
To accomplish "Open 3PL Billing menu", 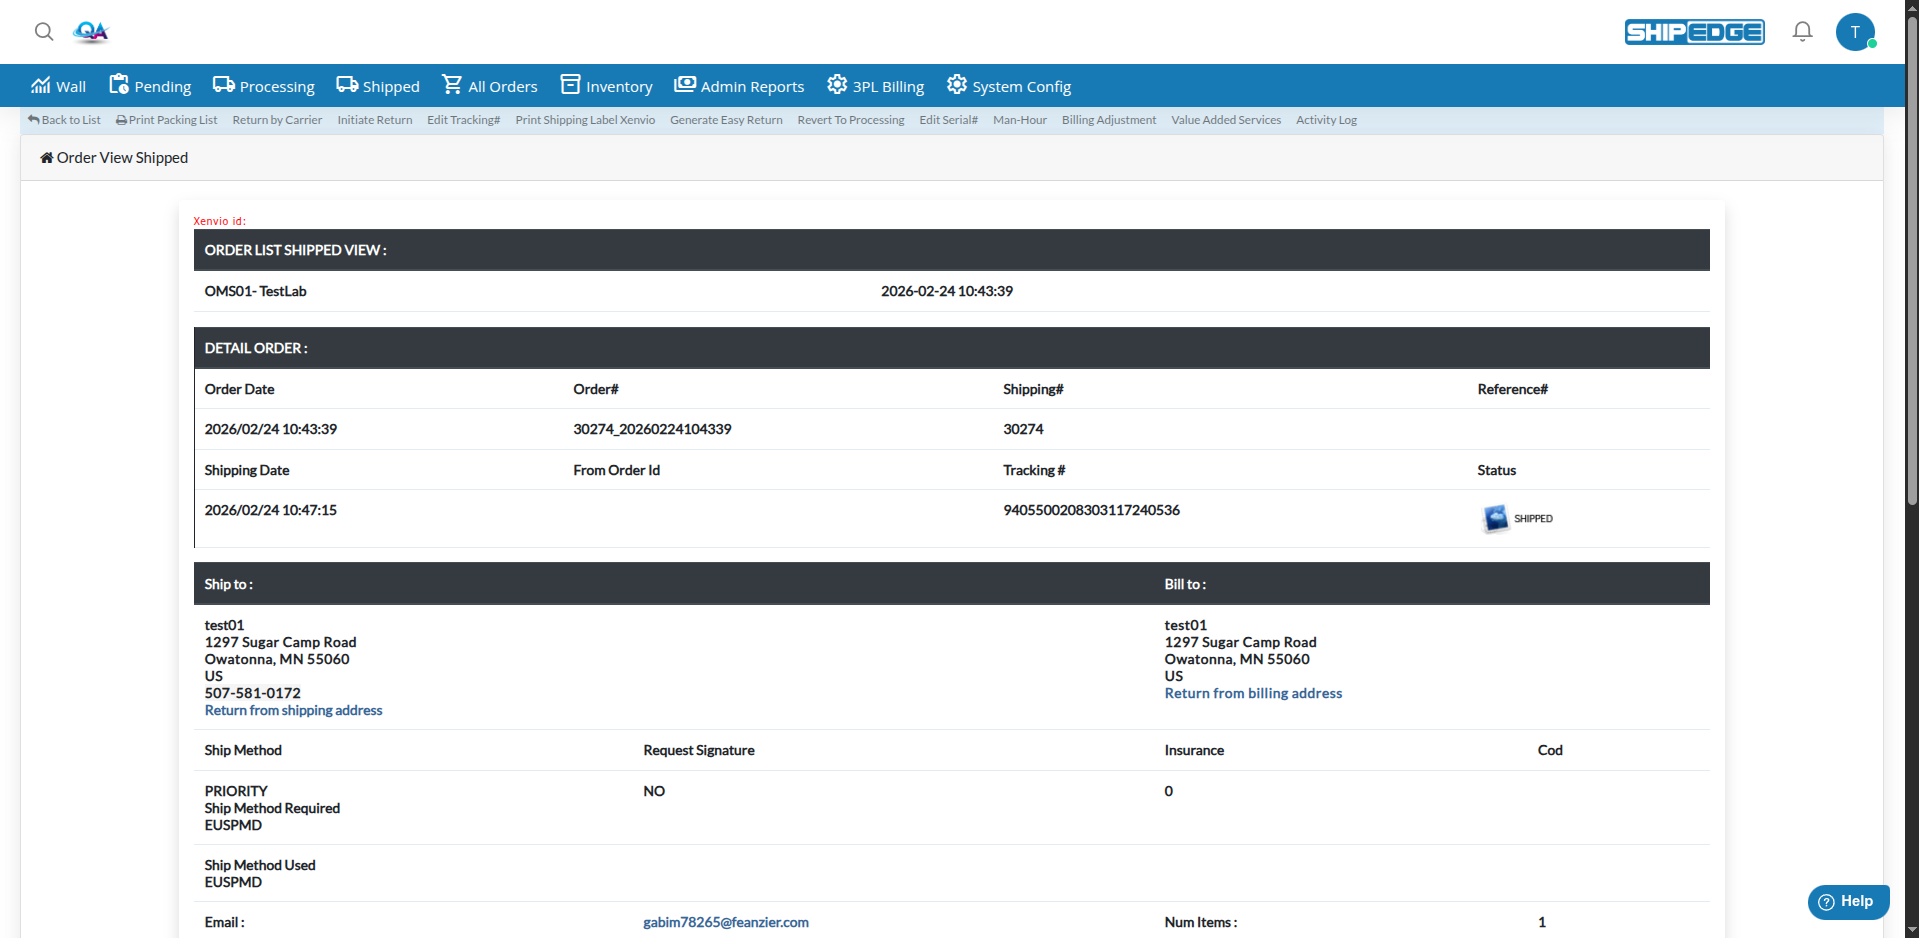I will click(875, 86).
